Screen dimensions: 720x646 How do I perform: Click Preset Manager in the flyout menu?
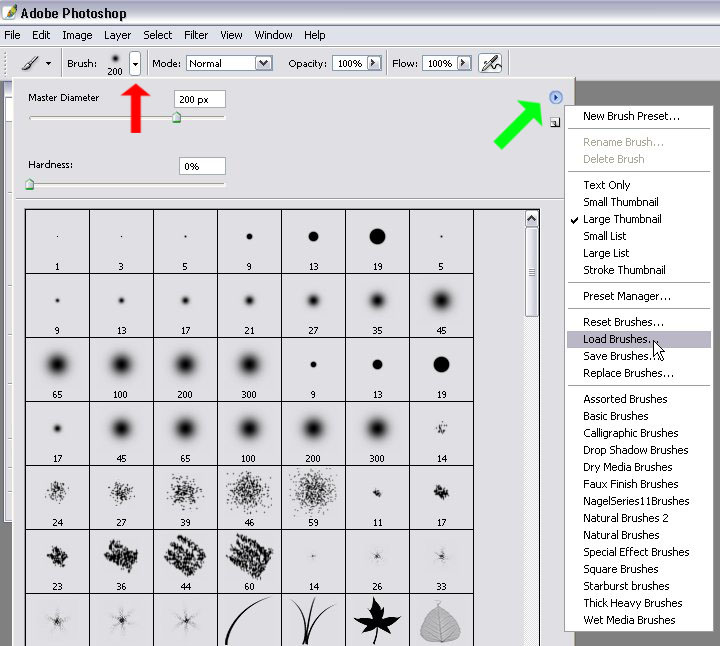627,296
